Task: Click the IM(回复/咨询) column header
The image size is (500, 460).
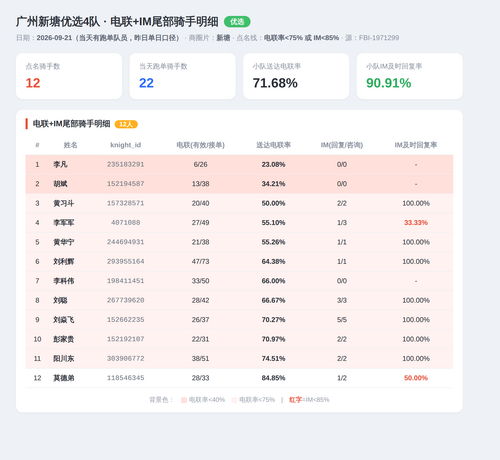Action: coord(342,145)
